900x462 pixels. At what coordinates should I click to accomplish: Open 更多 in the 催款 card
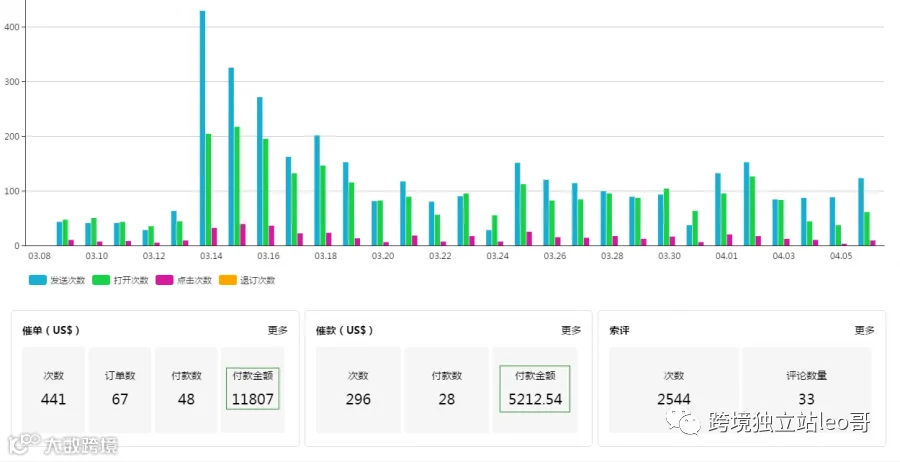pos(571,330)
